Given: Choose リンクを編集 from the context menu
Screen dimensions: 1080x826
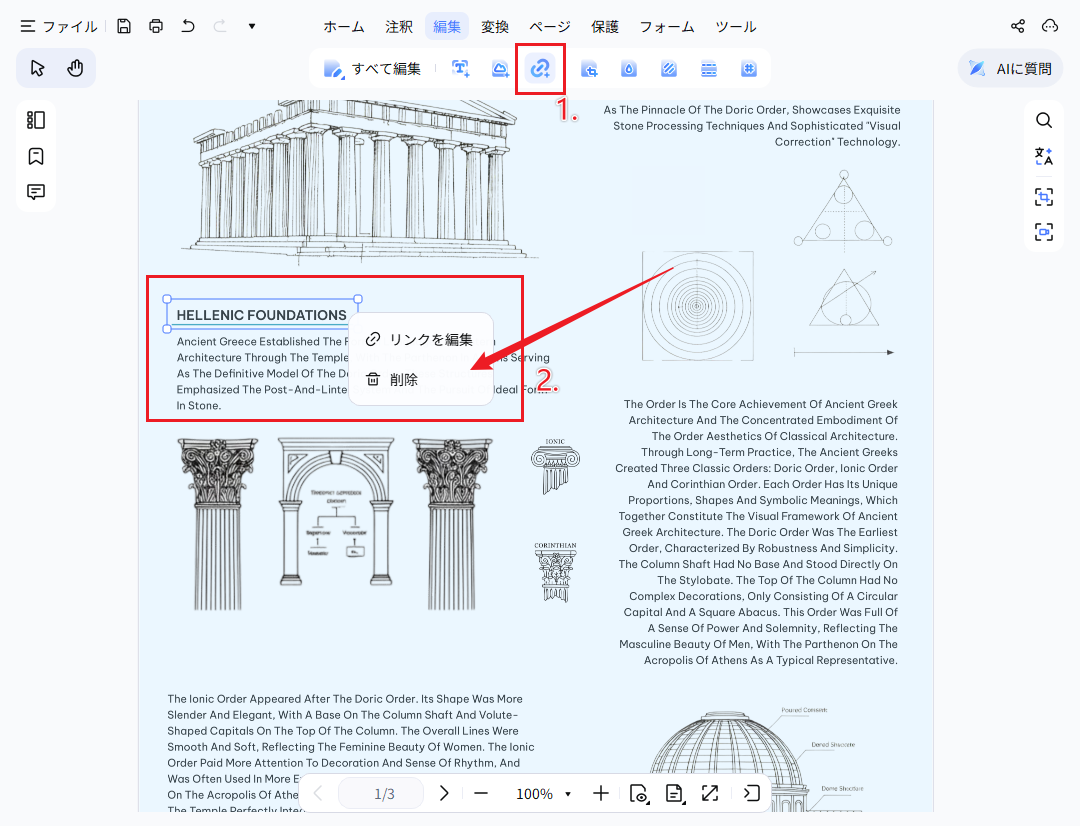Looking at the screenshot, I should (x=421, y=339).
